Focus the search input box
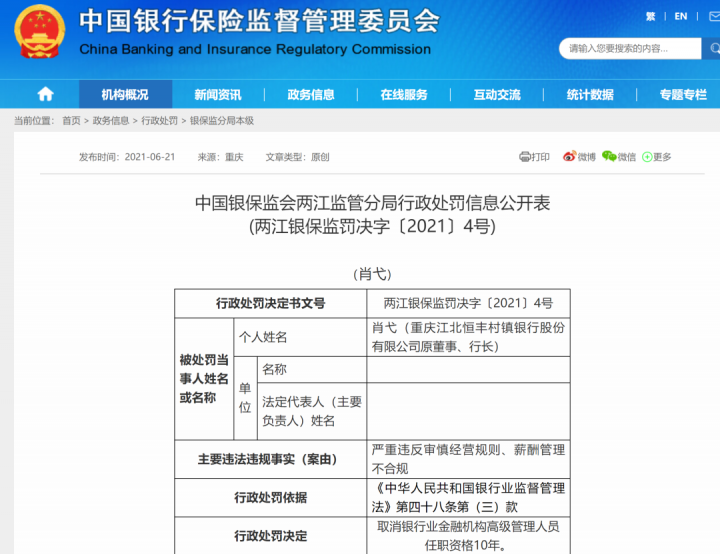 [630, 48]
